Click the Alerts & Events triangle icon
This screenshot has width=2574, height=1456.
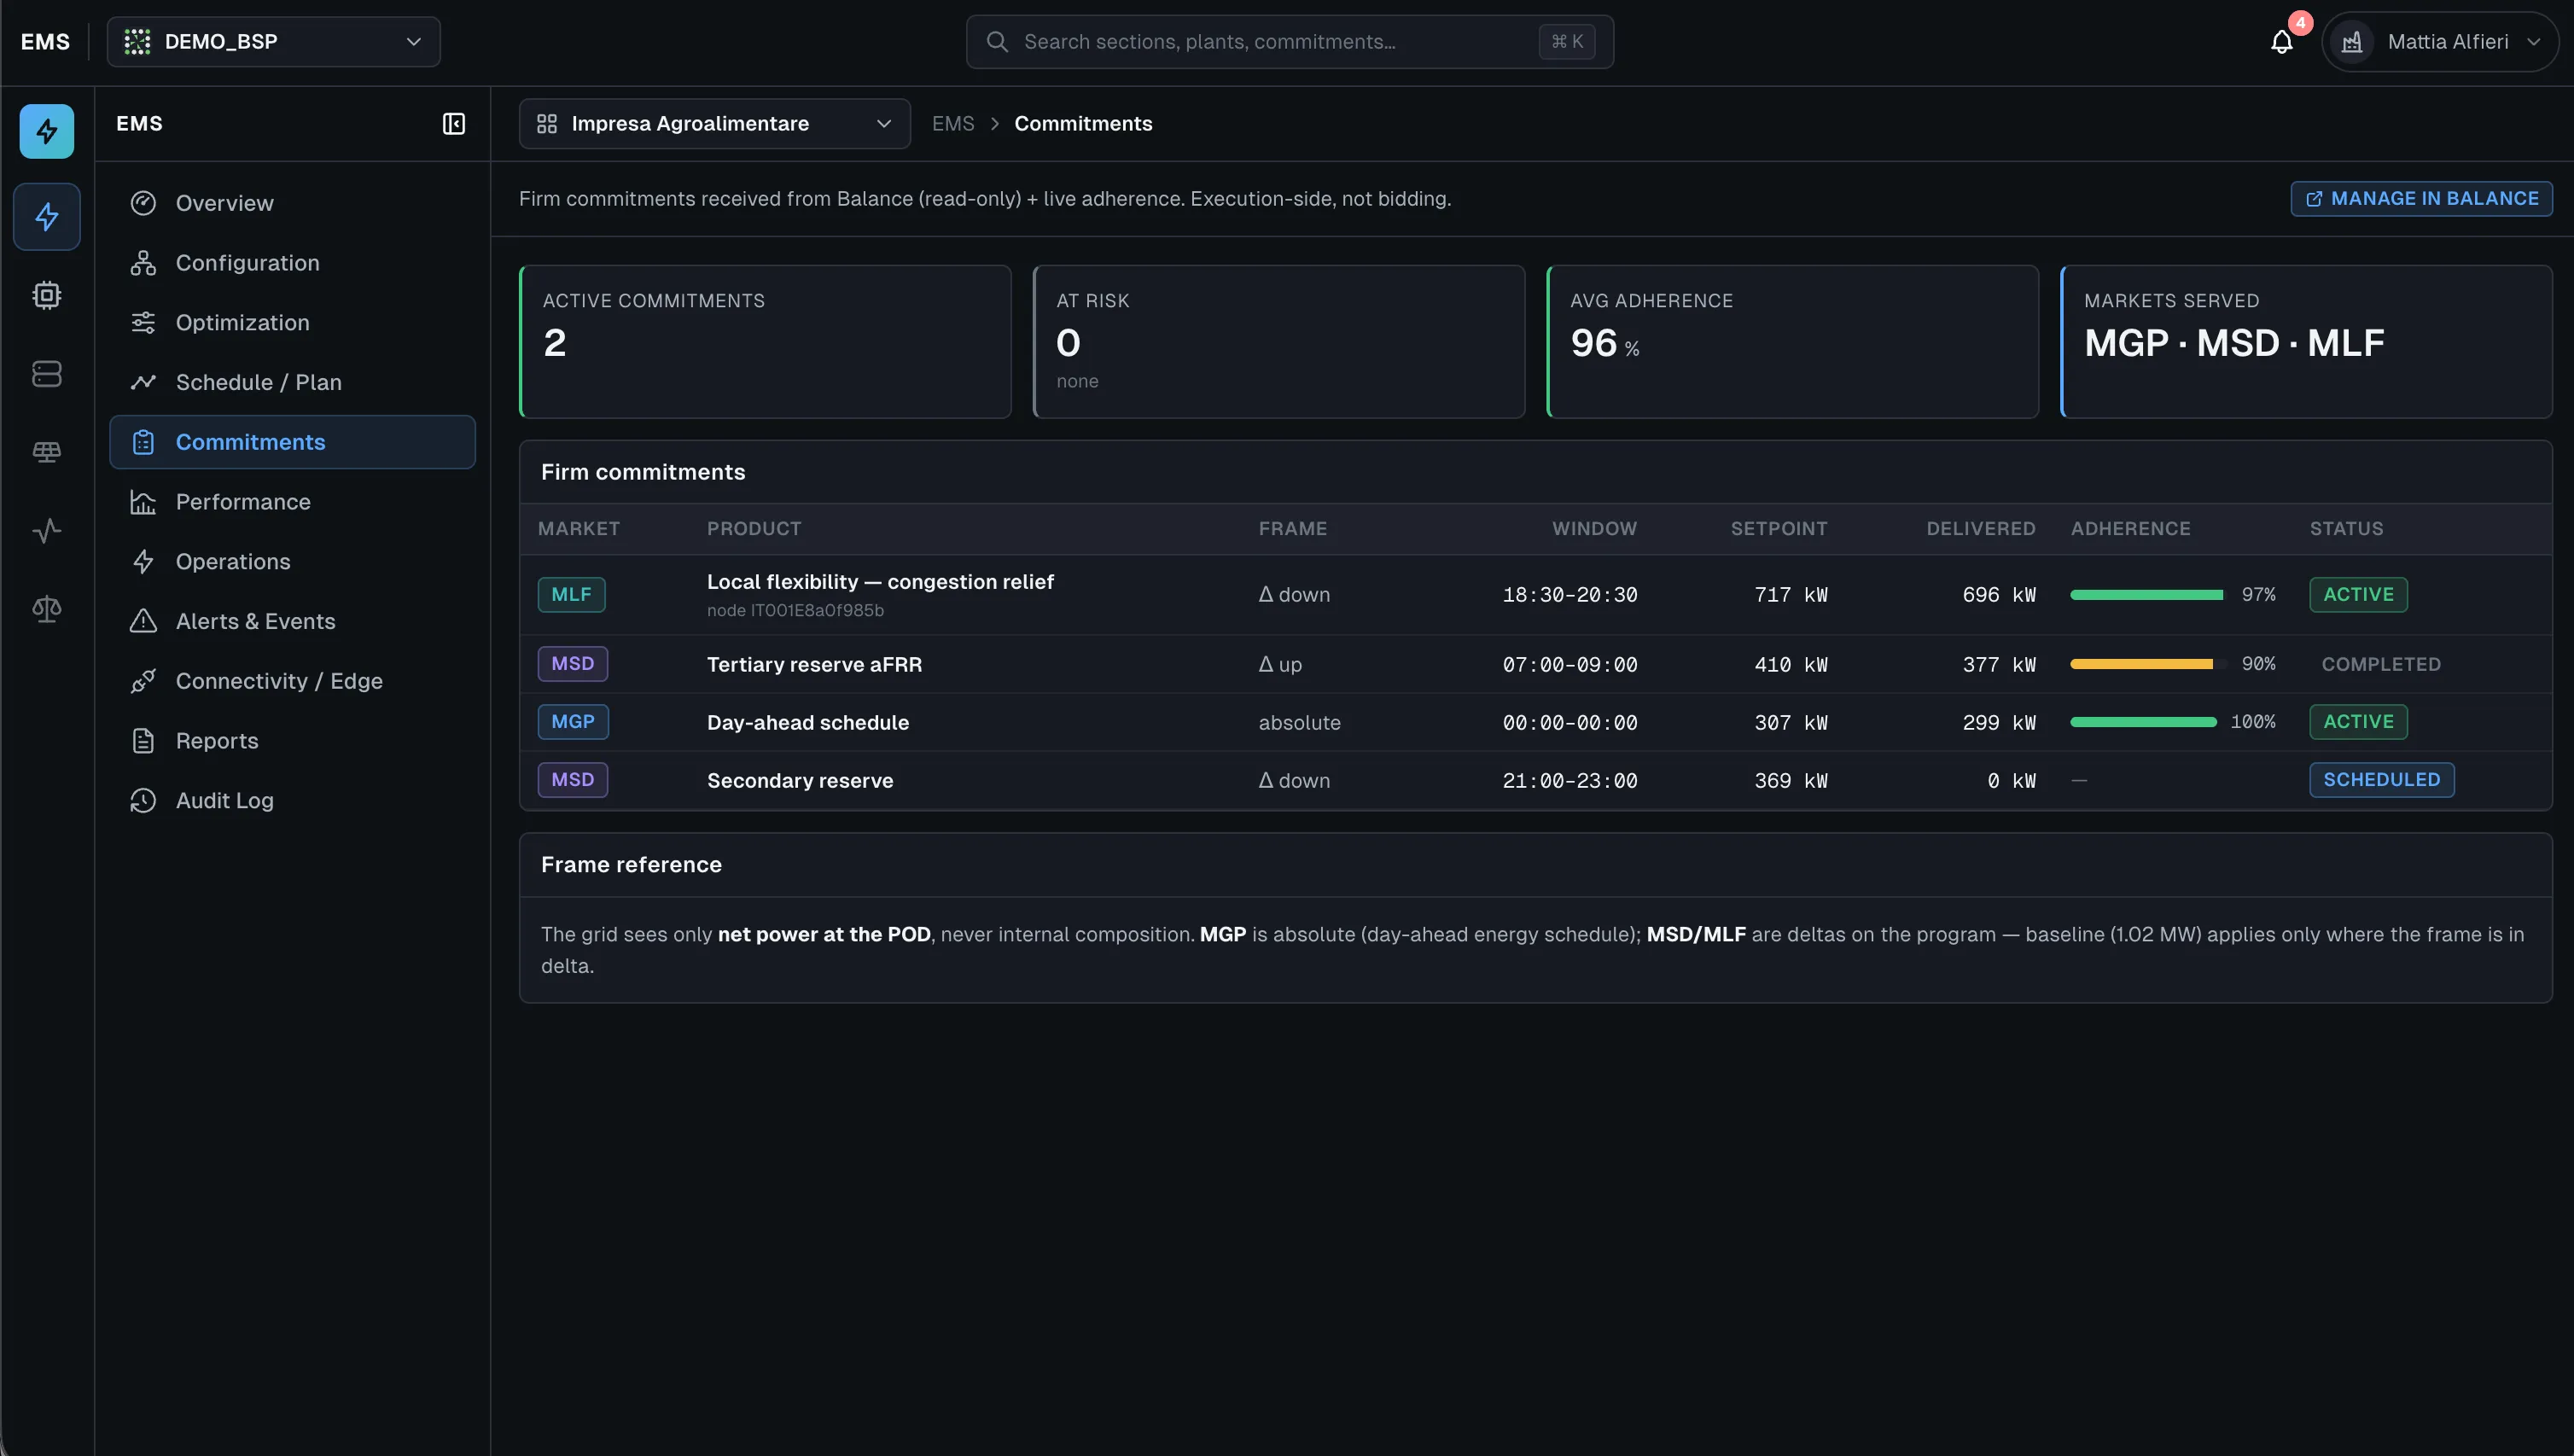[x=143, y=621]
